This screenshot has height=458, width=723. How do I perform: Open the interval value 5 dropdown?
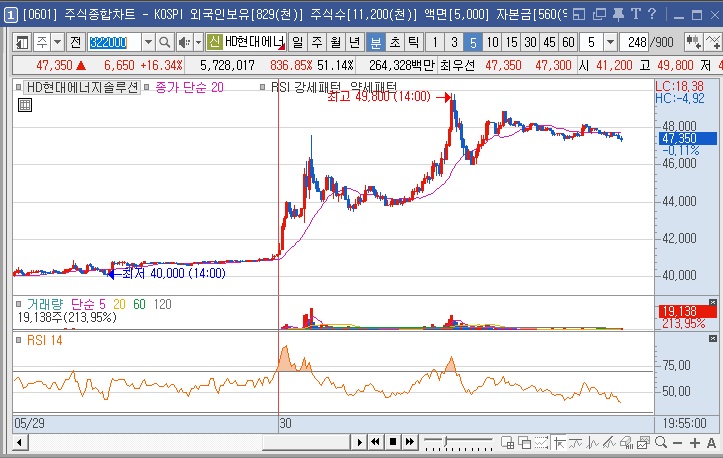(610, 43)
